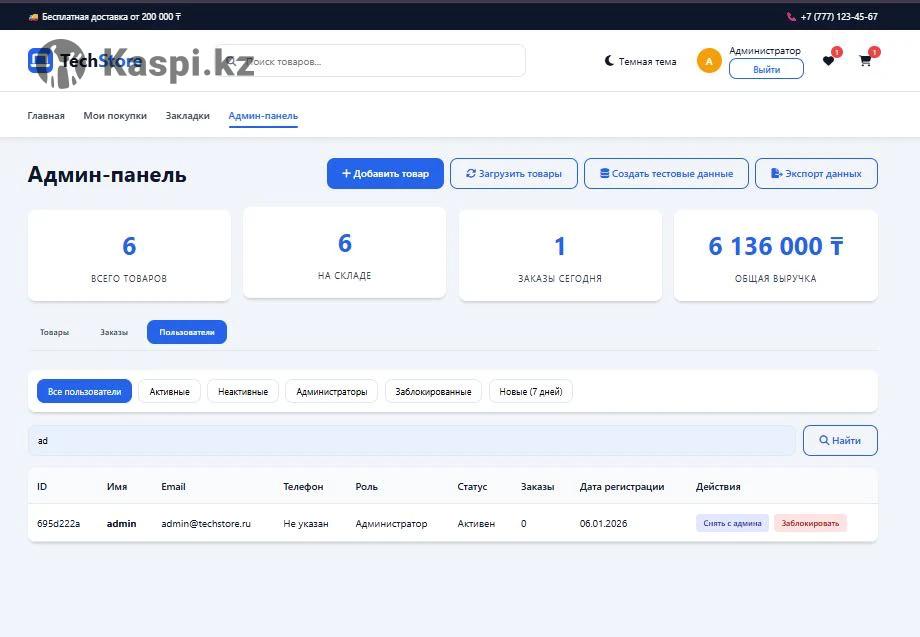Open the wishlist heart icon

(x=828, y=61)
